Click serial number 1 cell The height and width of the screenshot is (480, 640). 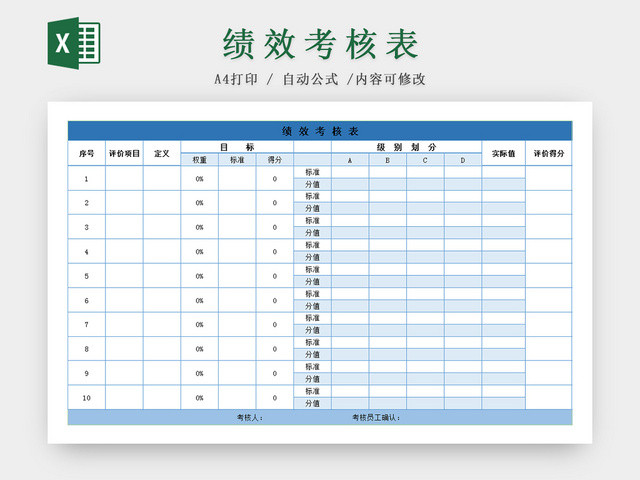click(87, 178)
